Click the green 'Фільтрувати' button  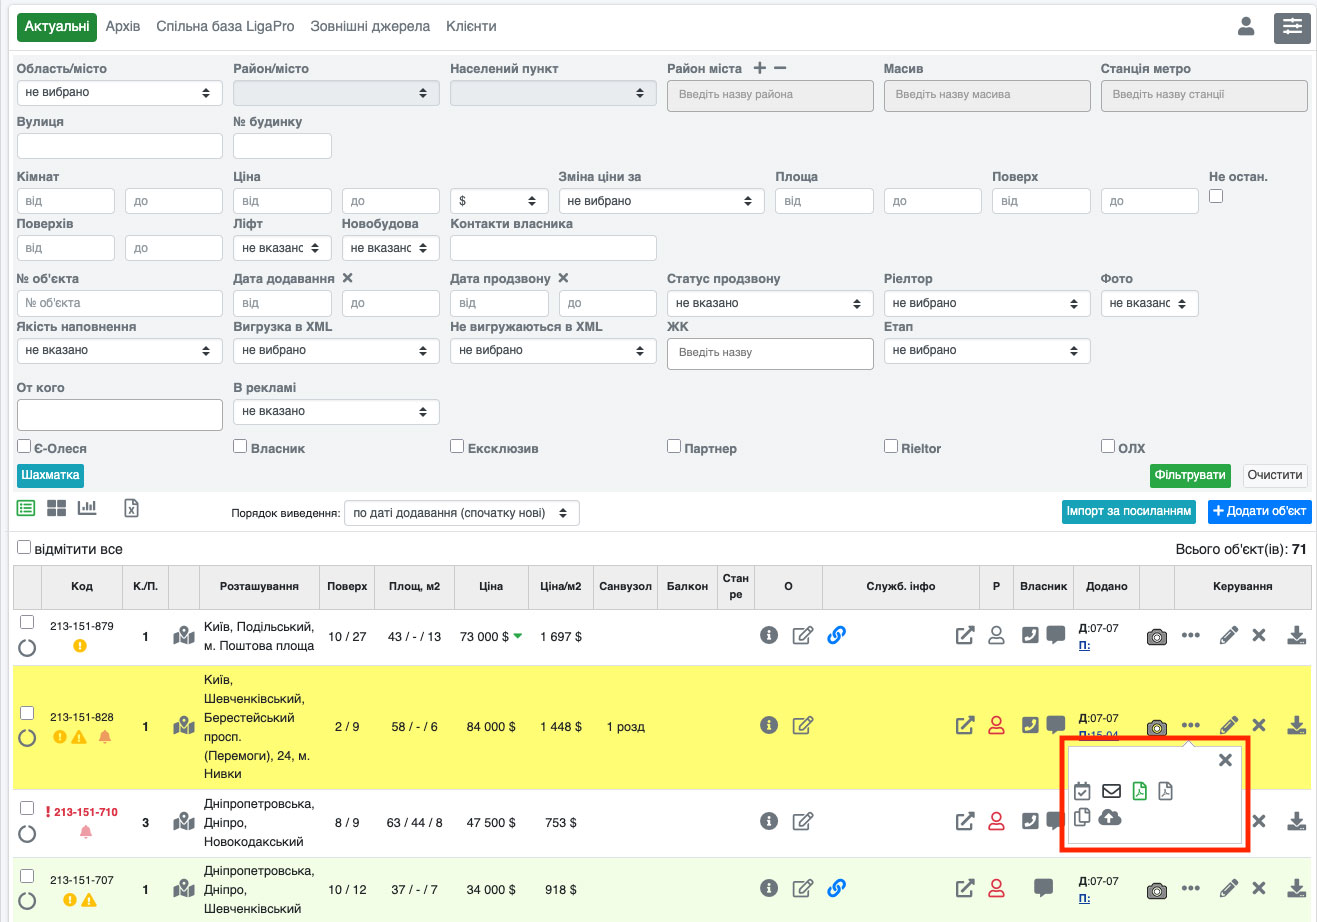[x=1189, y=475]
